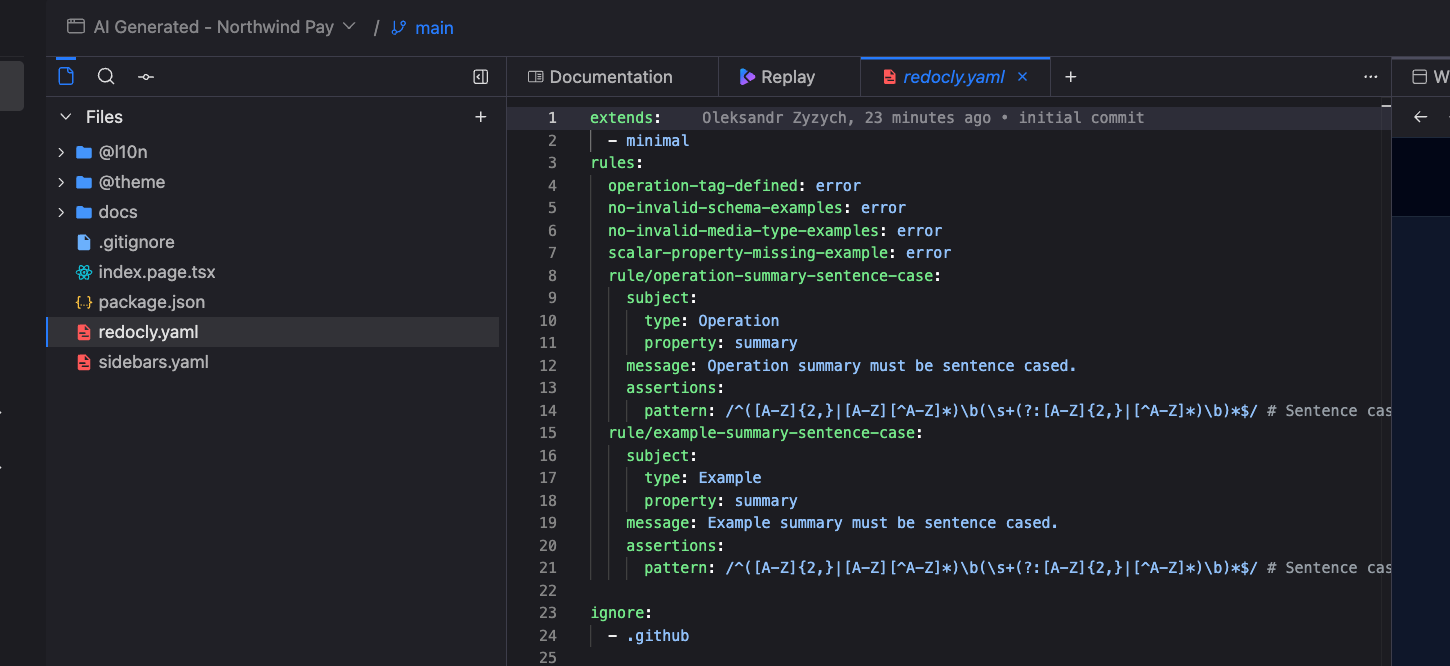
Task: Close the redocly.yaml tab
Action: (x=1022, y=77)
